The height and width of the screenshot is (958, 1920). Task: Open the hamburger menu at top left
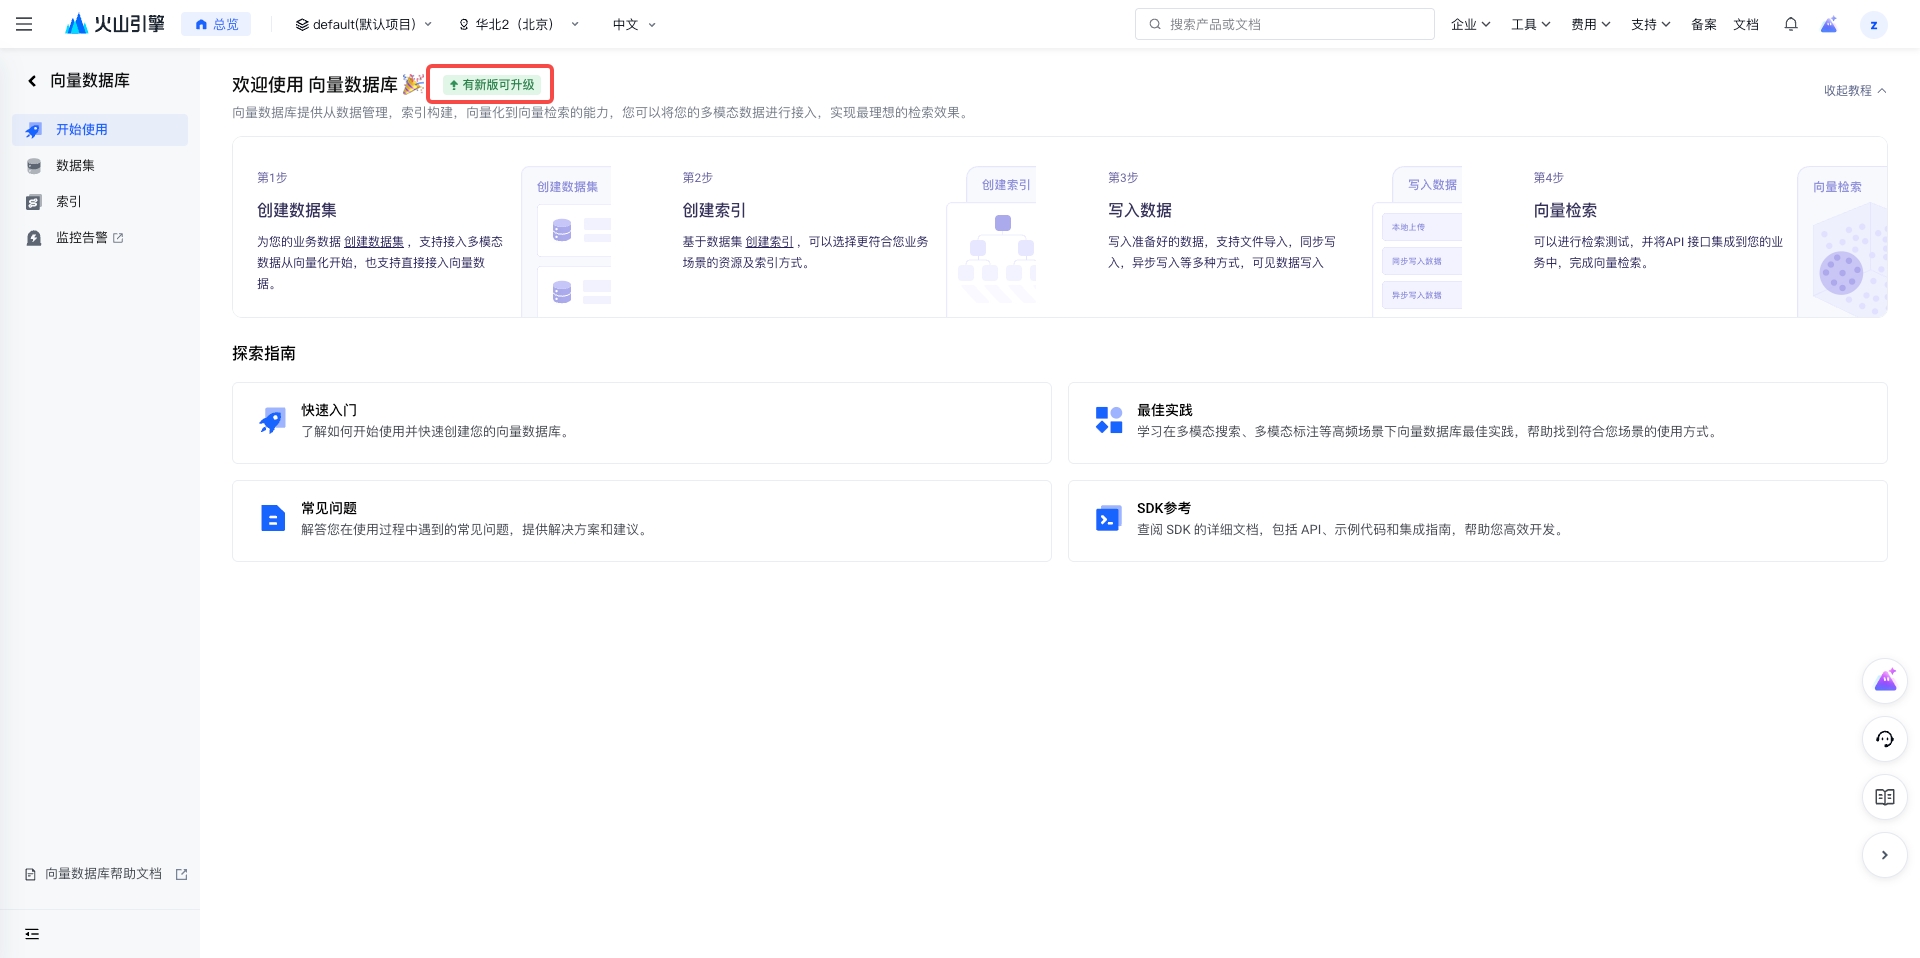click(x=24, y=24)
